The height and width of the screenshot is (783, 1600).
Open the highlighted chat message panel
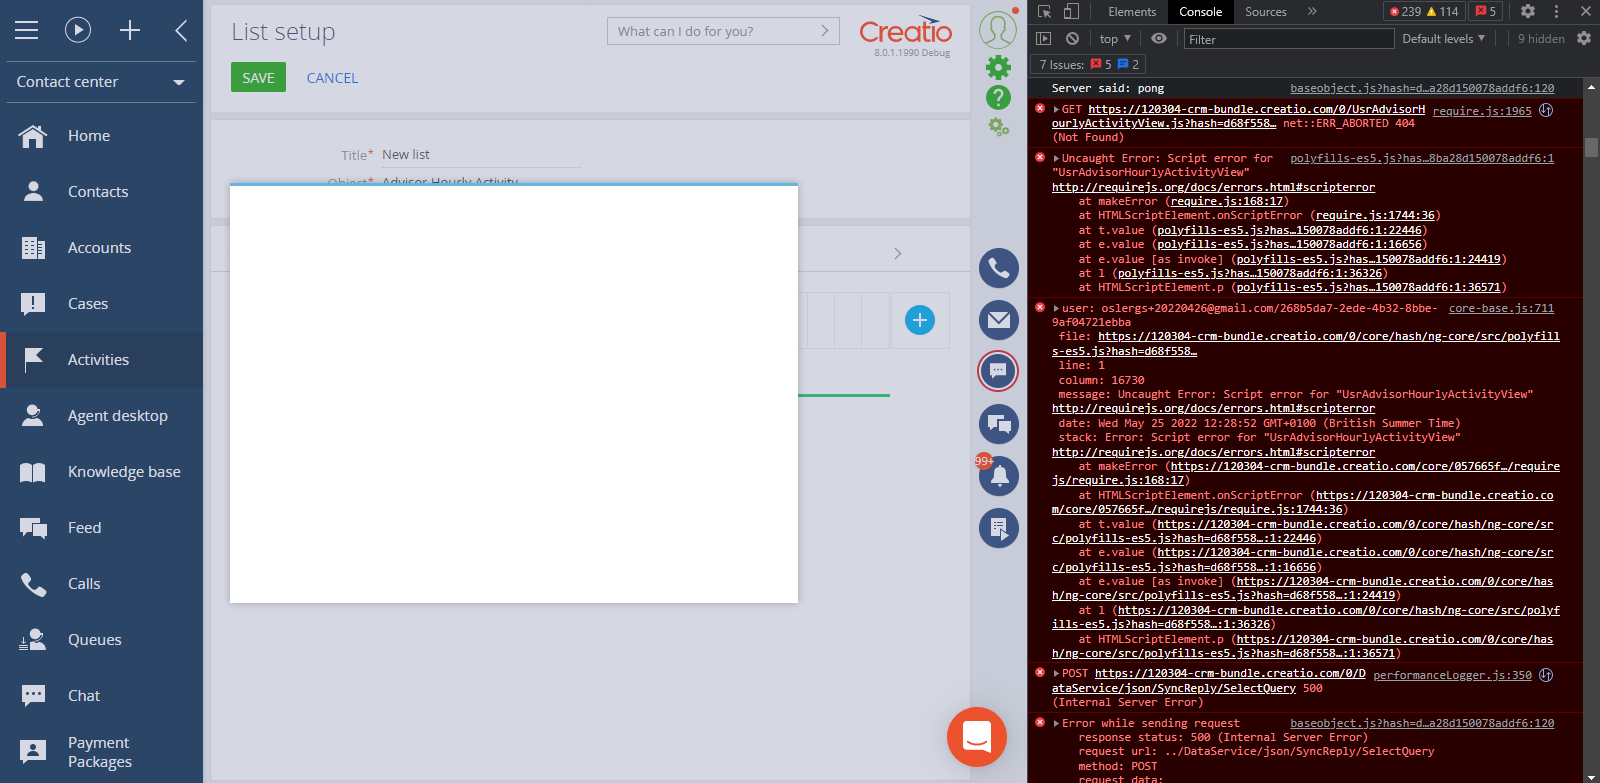click(998, 371)
